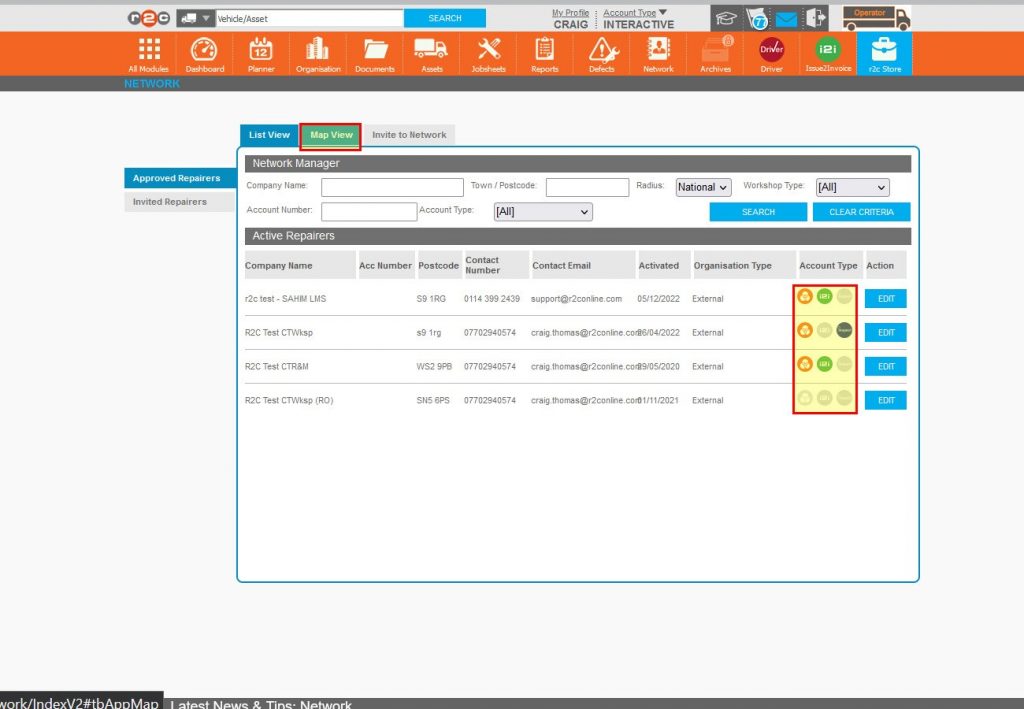Click EDIT next to R2C Test CTR&M
The width and height of the screenshot is (1024, 709).
coord(884,366)
